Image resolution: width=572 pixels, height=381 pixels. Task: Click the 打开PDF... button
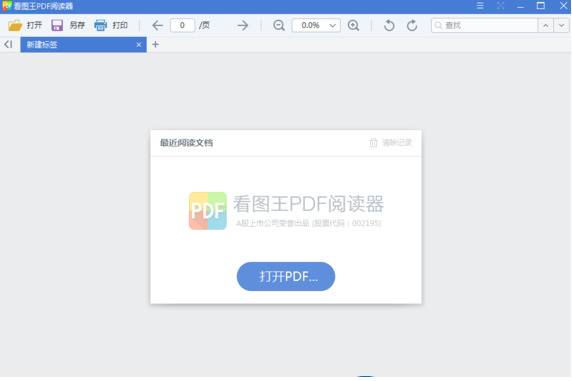[x=286, y=276]
